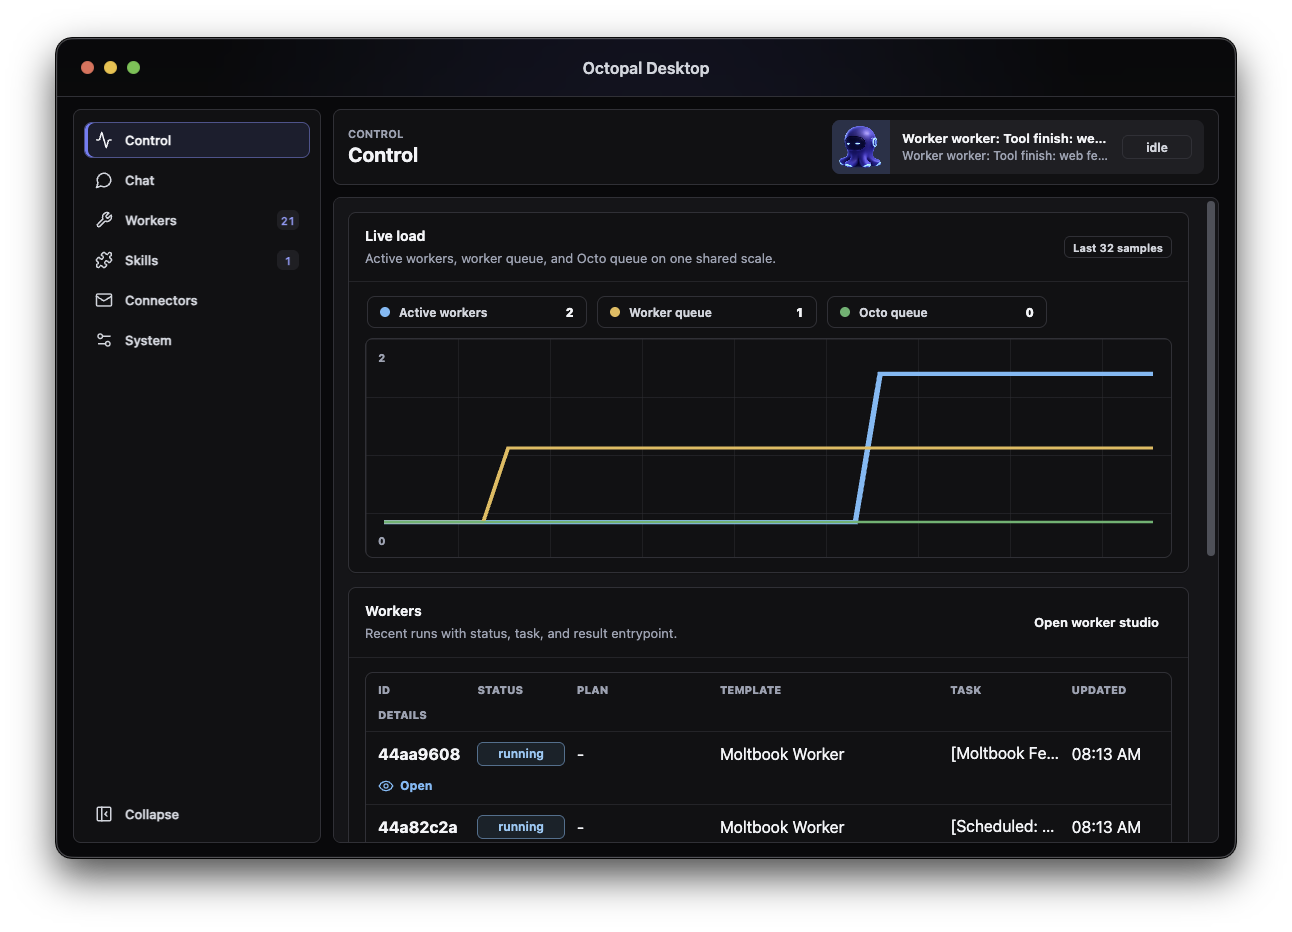Click the Workers count badge 21
This screenshot has height=932, width=1292.
coord(288,221)
